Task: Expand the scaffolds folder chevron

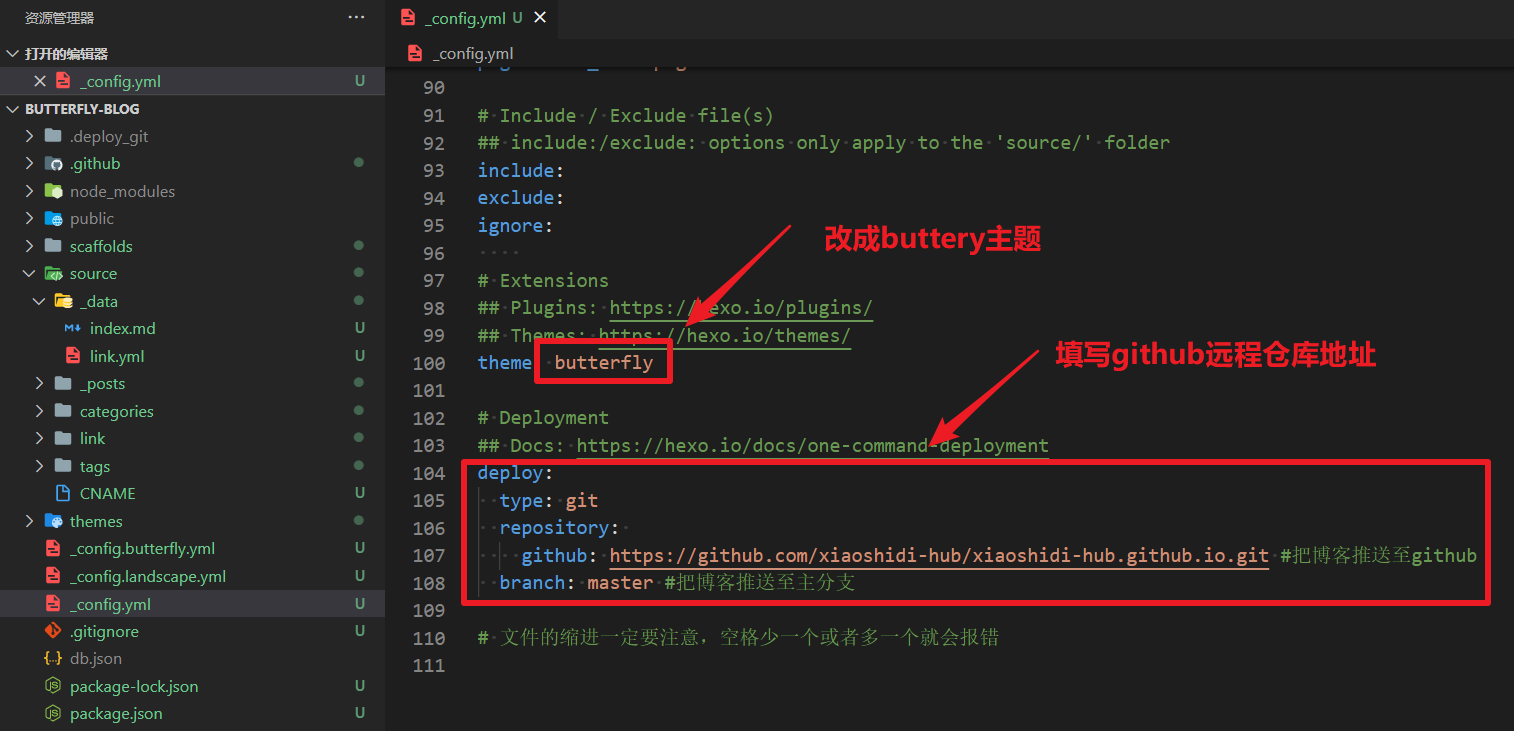Action: [x=30, y=246]
